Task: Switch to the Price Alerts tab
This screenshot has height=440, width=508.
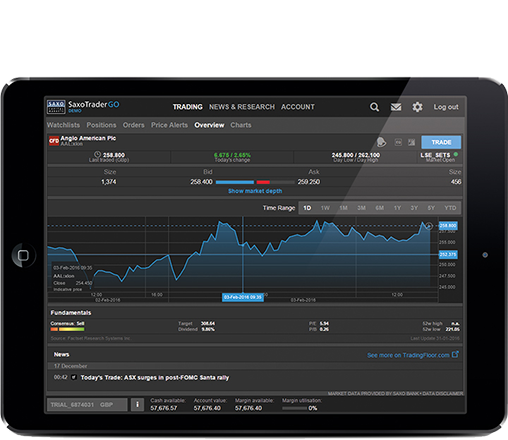Action: [x=169, y=125]
